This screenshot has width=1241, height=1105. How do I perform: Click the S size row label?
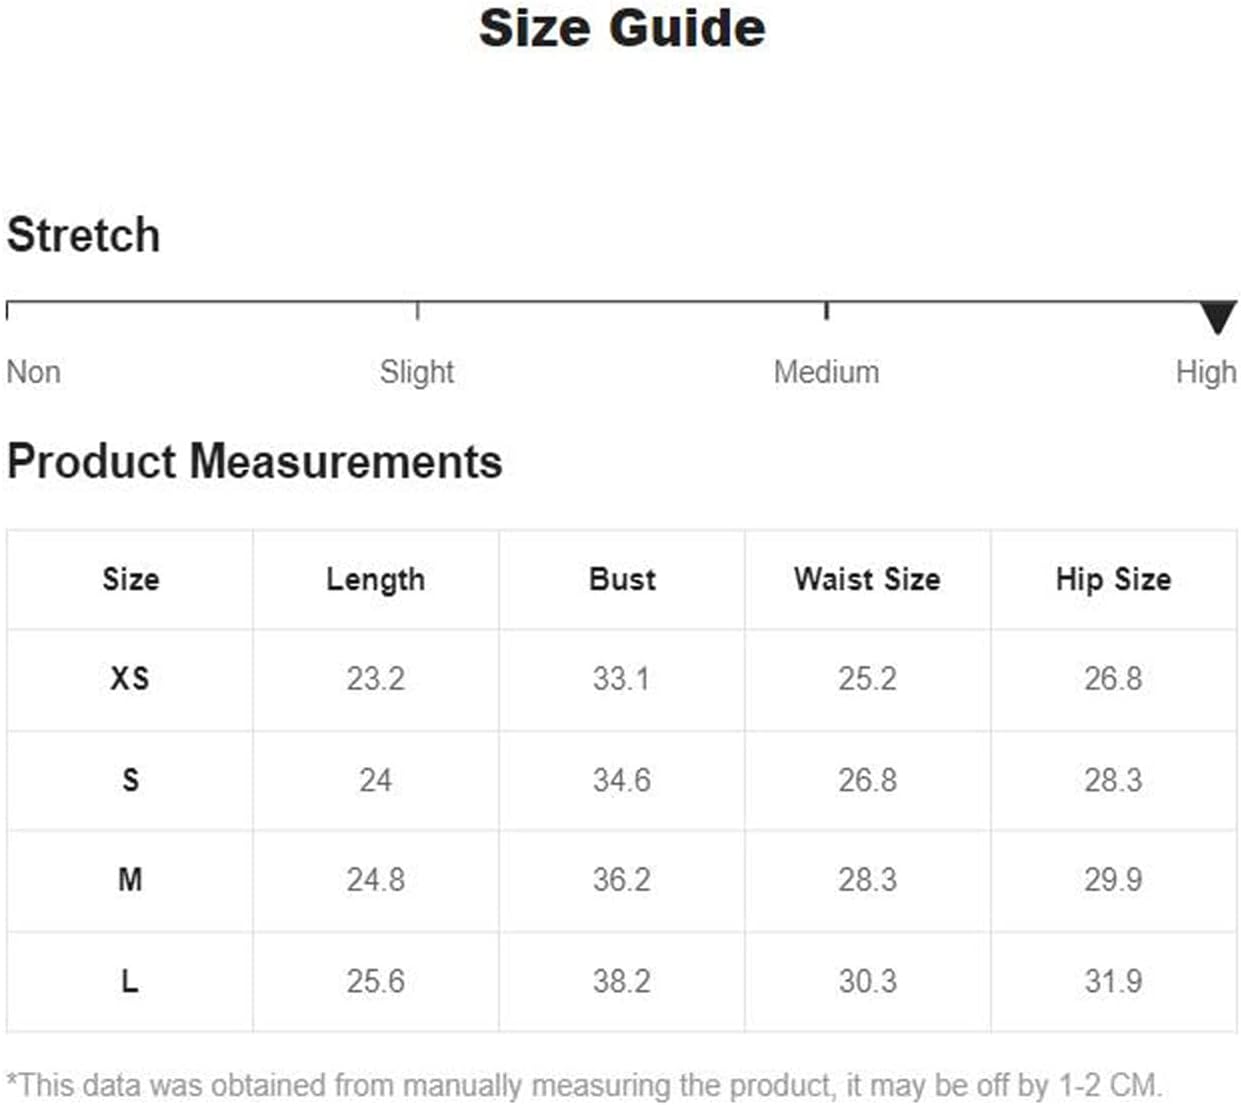tap(130, 780)
